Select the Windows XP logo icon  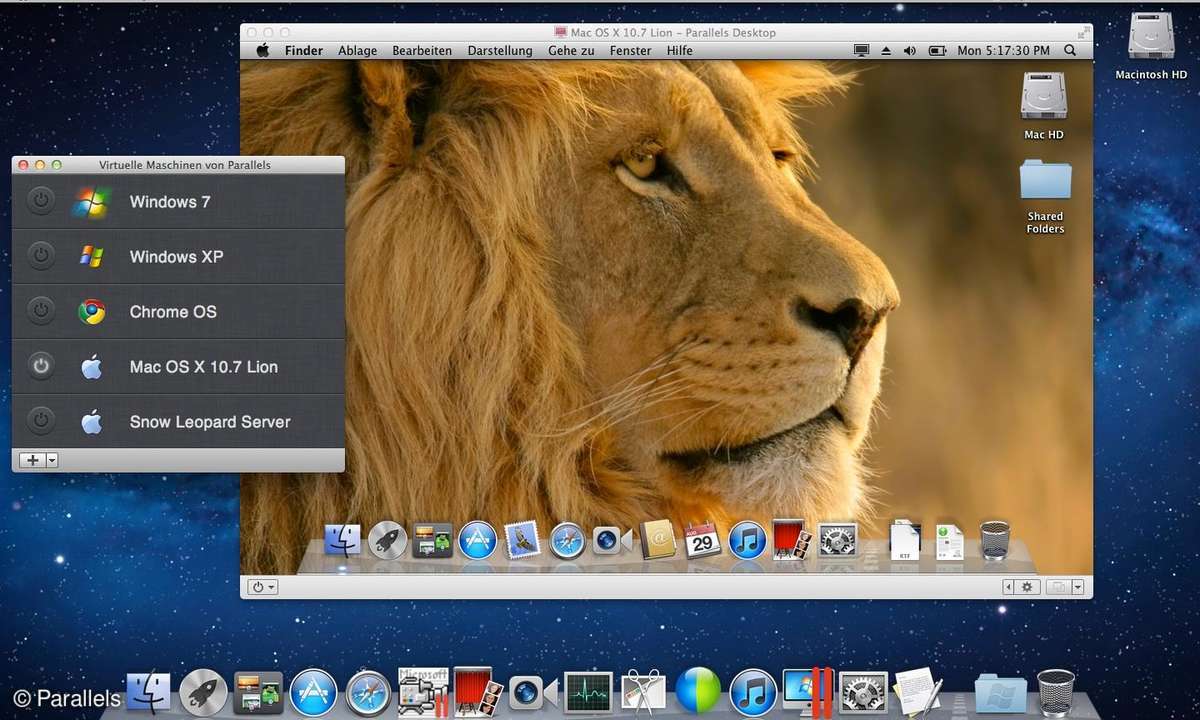(91, 257)
